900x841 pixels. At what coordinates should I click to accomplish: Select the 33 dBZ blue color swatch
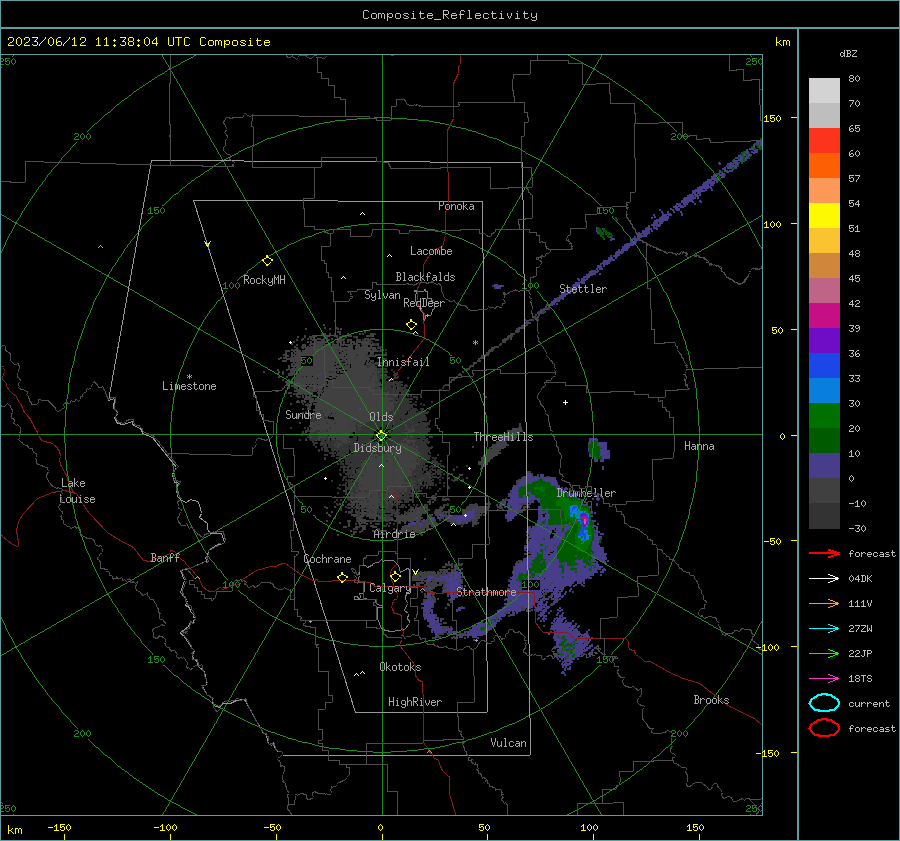tap(824, 390)
